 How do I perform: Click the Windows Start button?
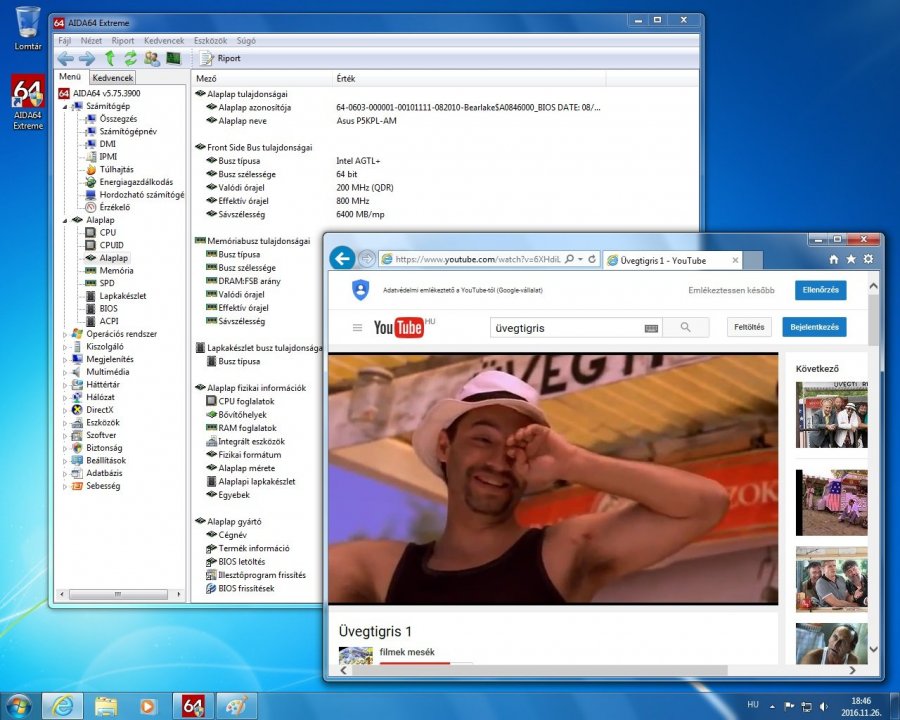18,706
